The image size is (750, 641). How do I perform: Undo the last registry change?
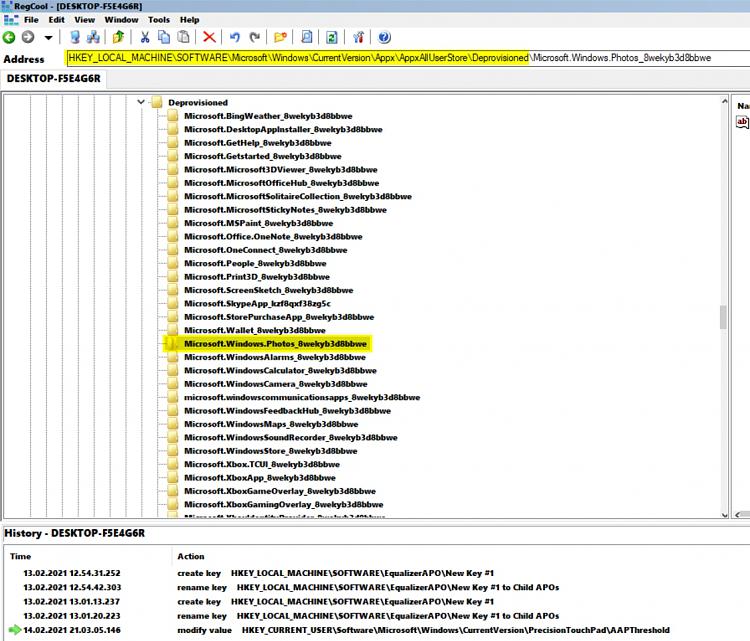pyautogui.click(x=235, y=37)
